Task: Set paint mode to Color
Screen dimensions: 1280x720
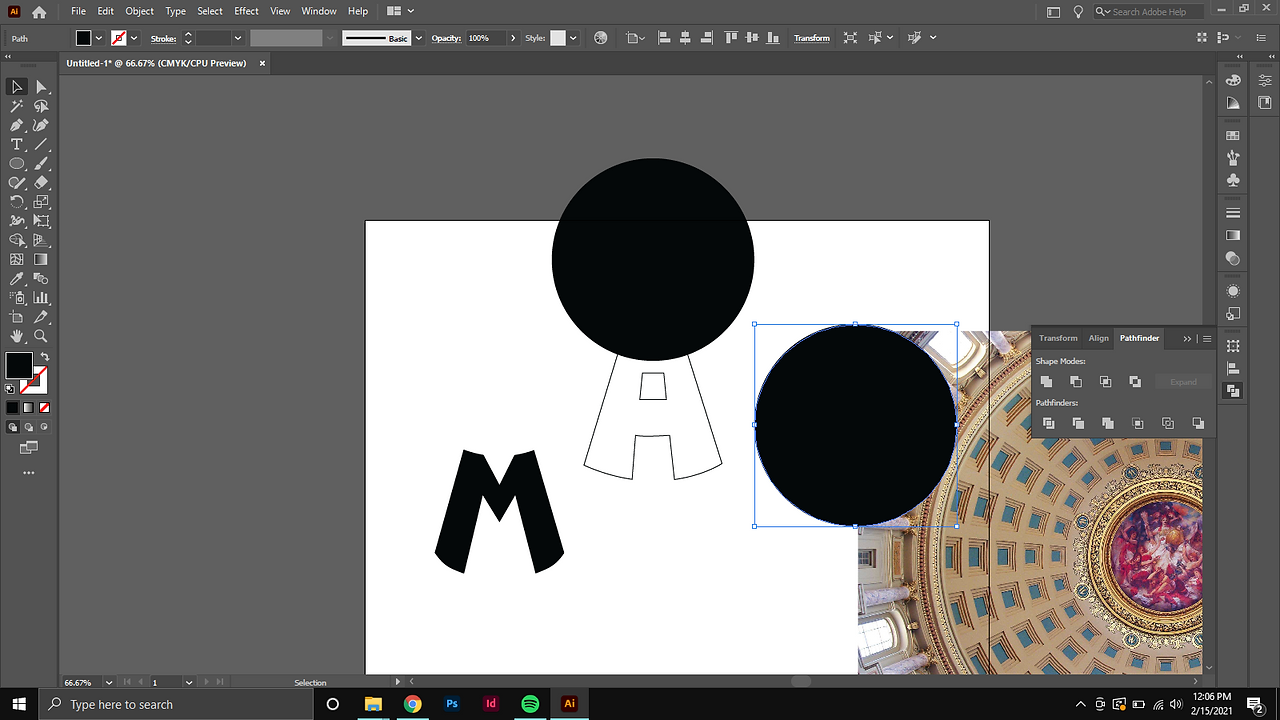Action: [x=12, y=408]
